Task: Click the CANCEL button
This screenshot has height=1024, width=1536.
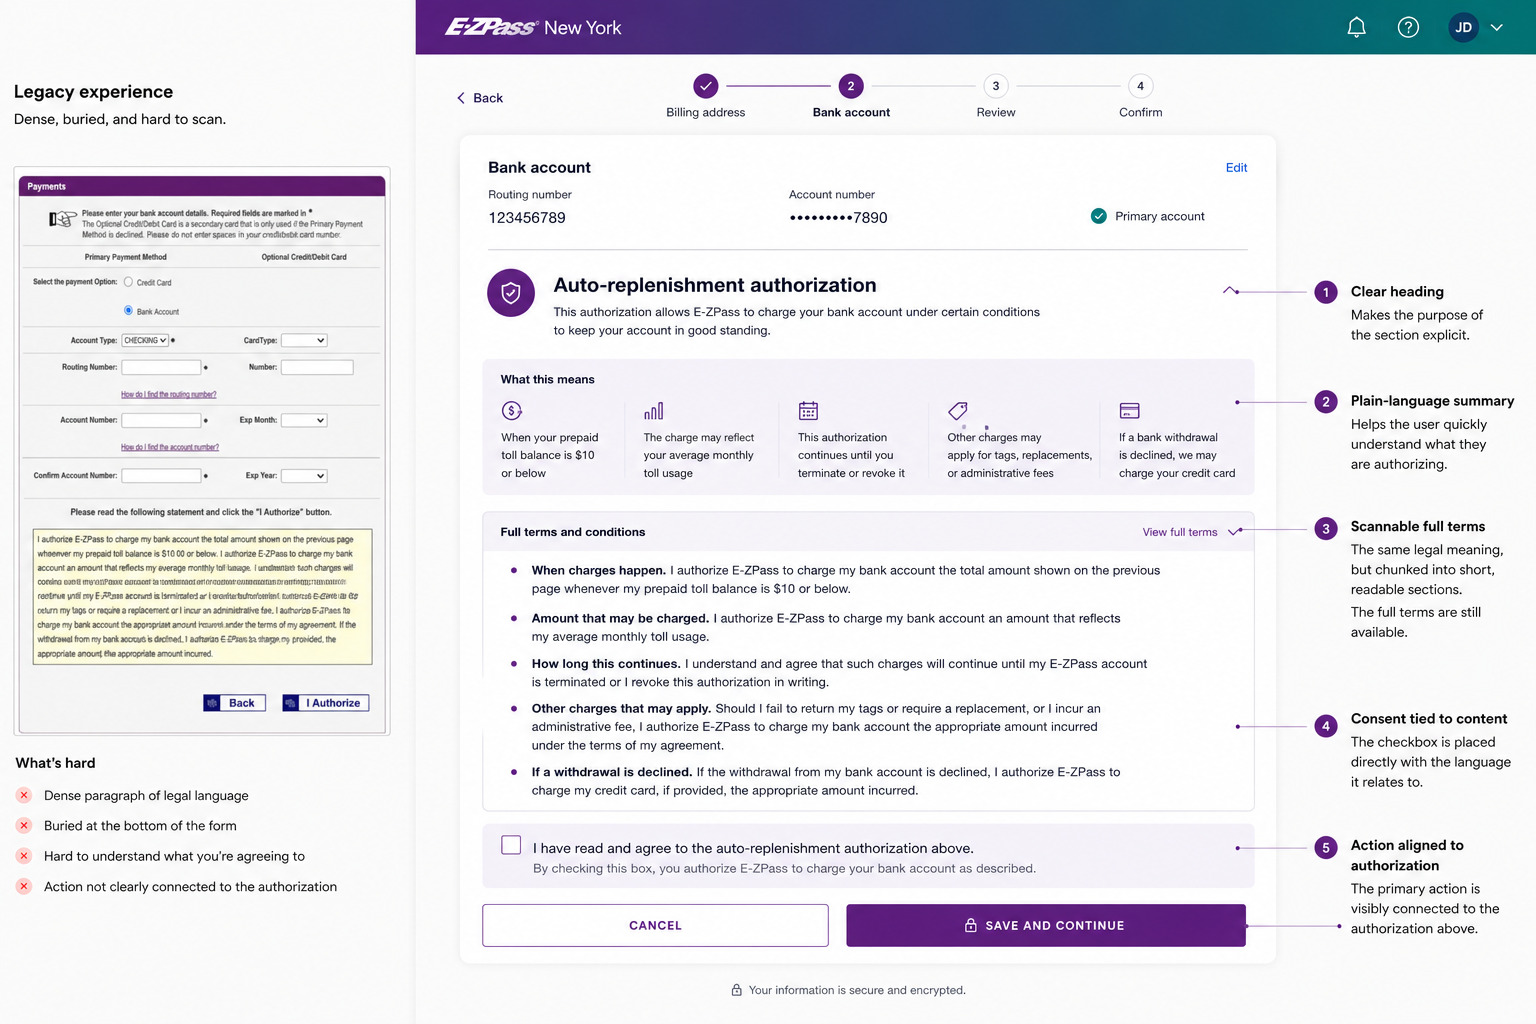Action: (x=655, y=925)
